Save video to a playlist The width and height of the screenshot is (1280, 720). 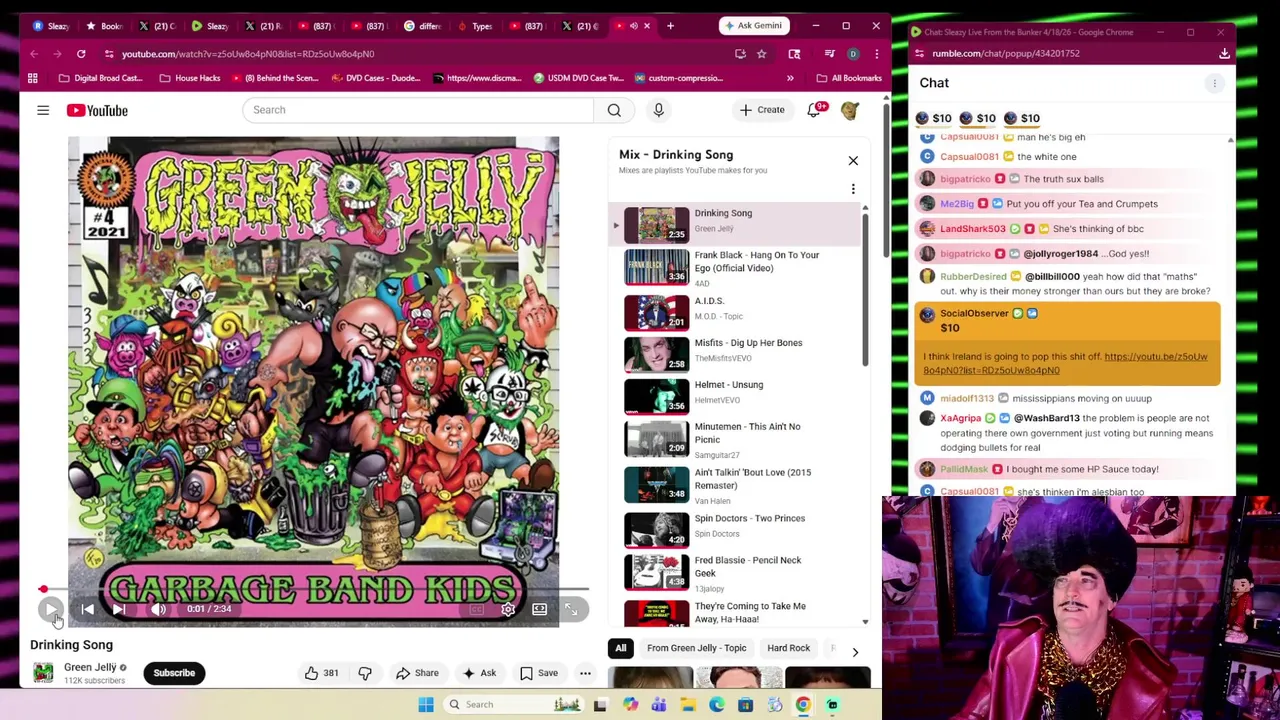click(x=539, y=673)
